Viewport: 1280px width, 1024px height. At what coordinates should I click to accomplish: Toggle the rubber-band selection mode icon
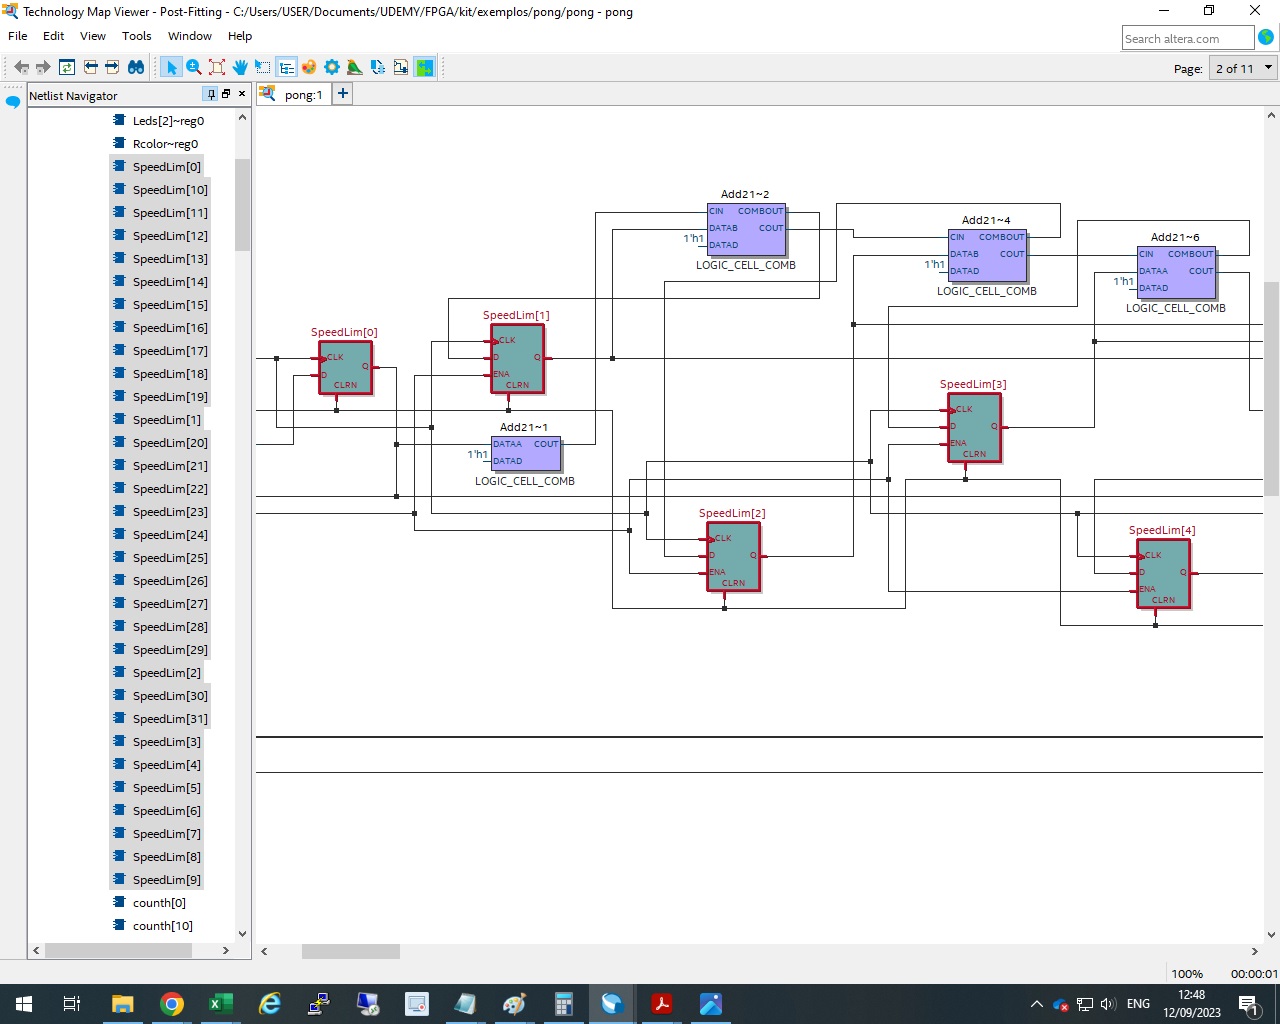[x=262, y=67]
